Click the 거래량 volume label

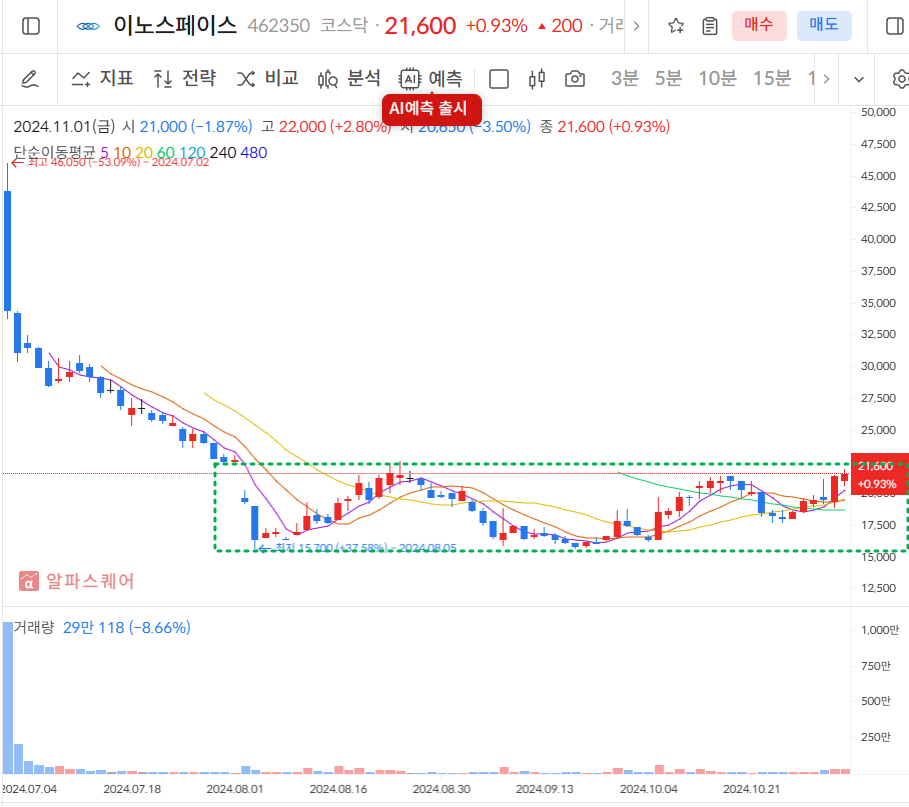34,627
